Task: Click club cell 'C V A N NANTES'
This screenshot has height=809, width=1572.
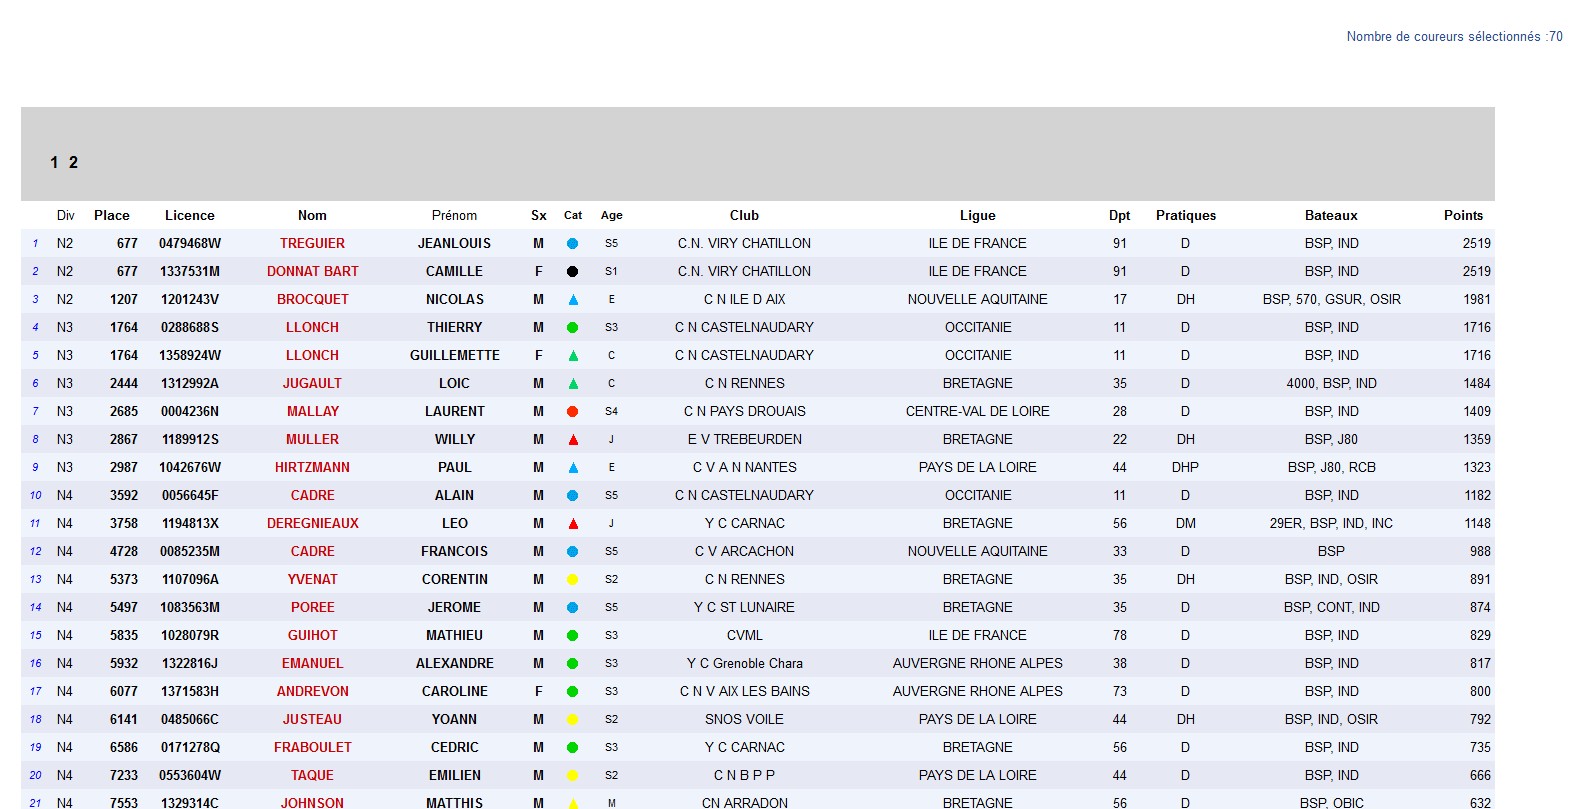Action: (744, 467)
